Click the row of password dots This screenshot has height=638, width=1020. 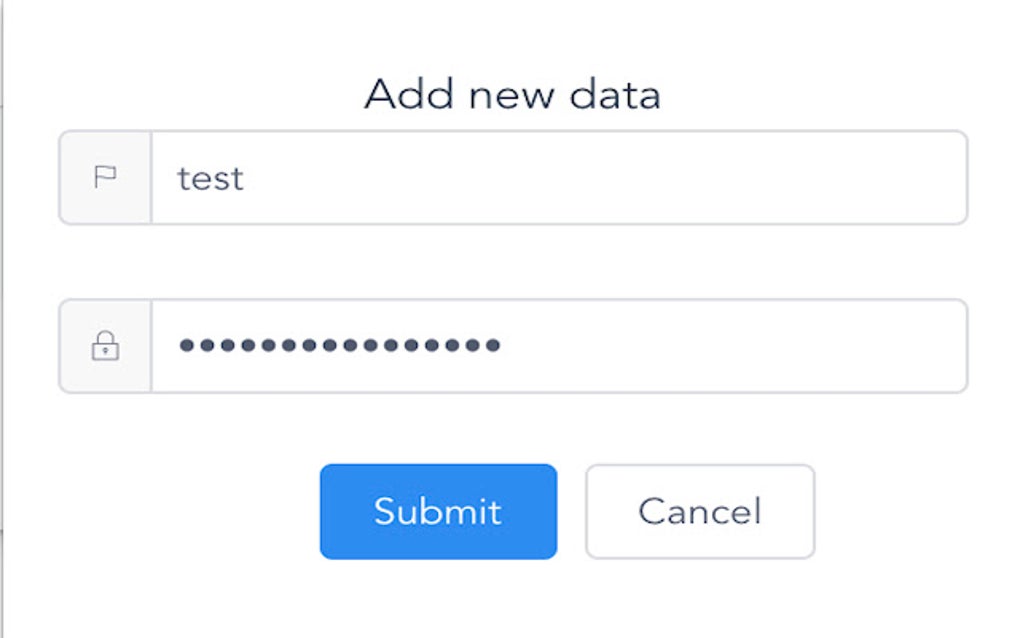pyautogui.click(x=339, y=346)
